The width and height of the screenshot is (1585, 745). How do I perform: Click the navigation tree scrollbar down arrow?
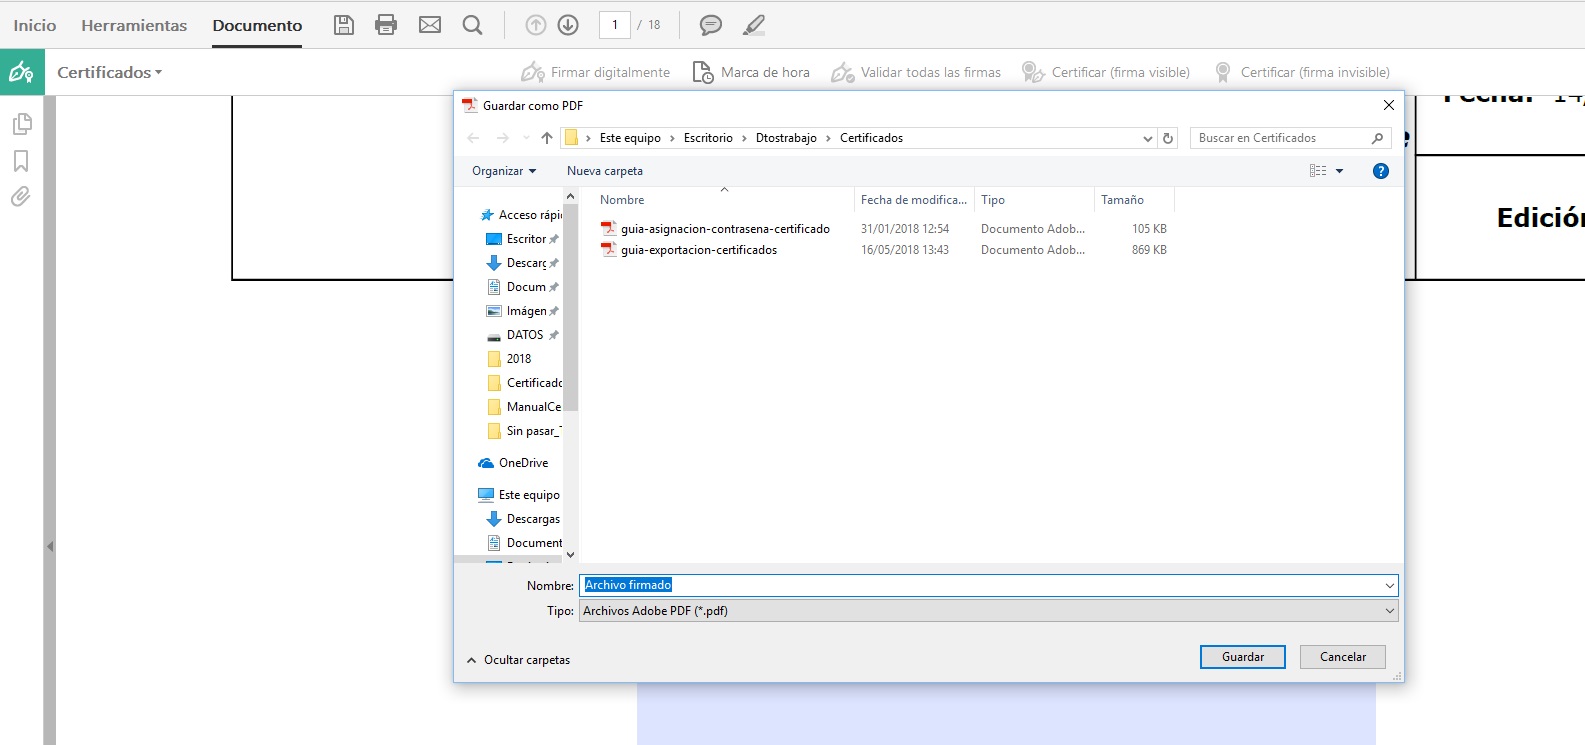tap(571, 555)
